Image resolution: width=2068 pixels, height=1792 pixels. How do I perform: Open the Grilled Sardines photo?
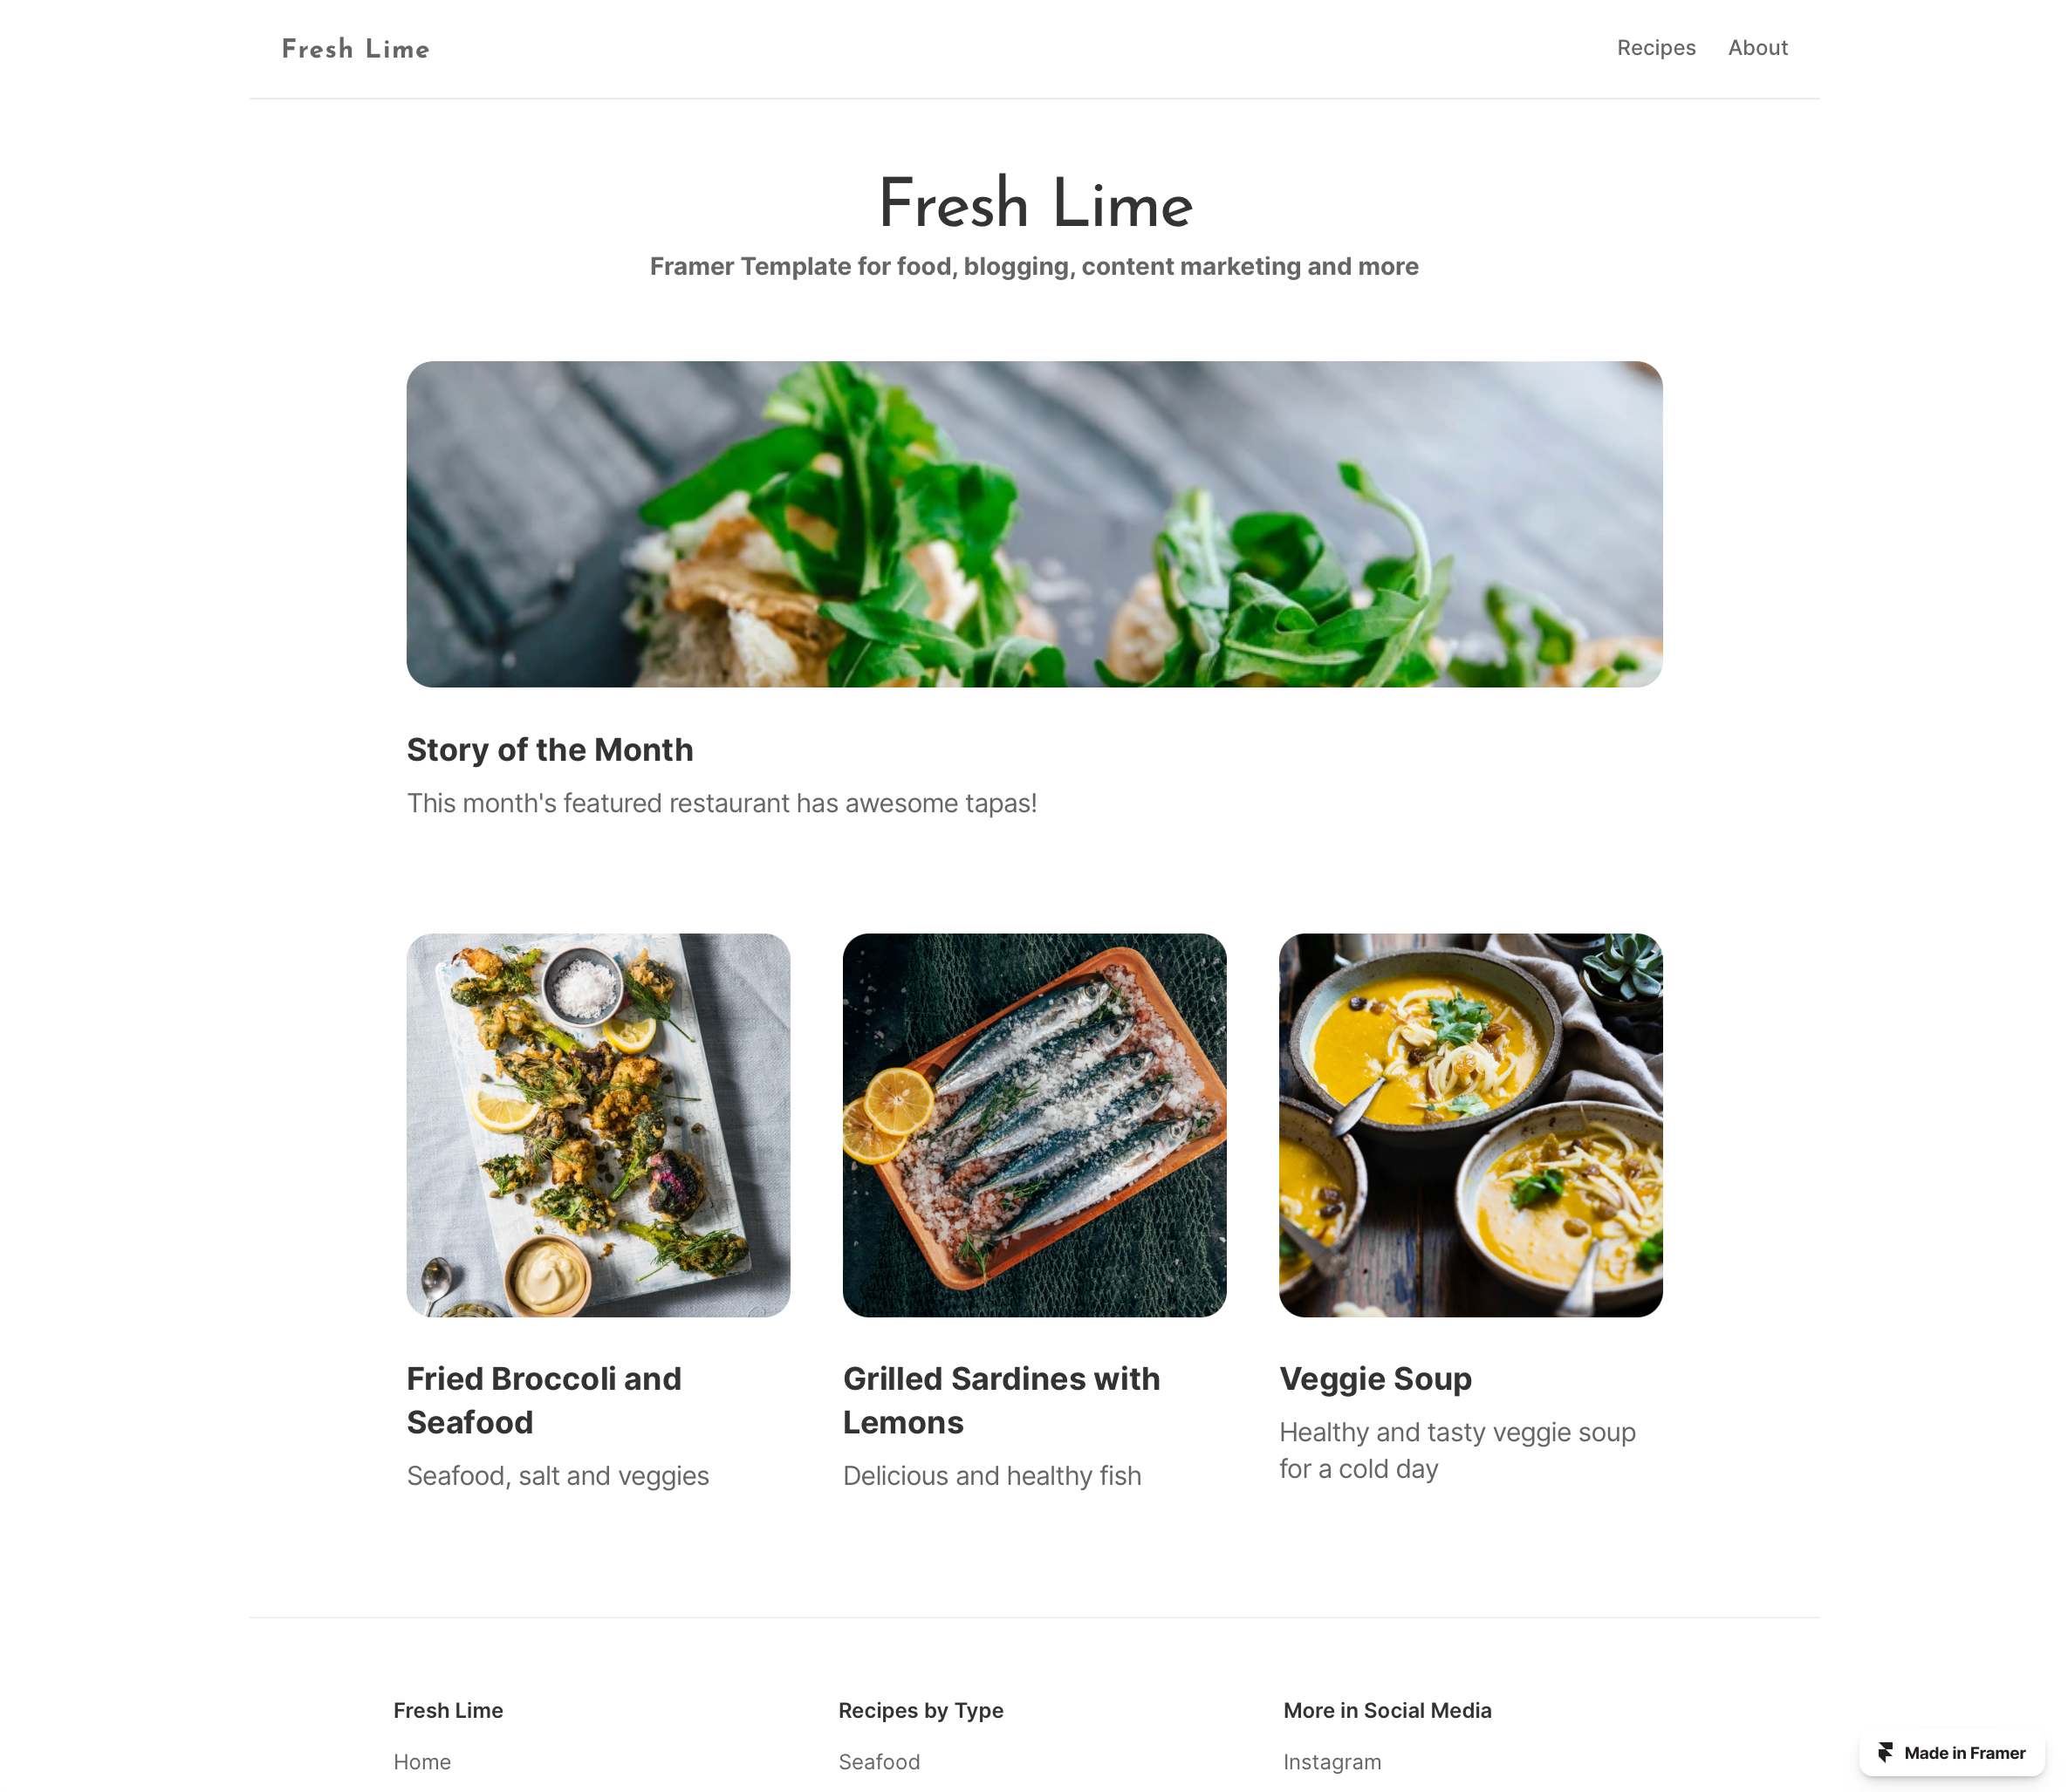click(x=1034, y=1125)
